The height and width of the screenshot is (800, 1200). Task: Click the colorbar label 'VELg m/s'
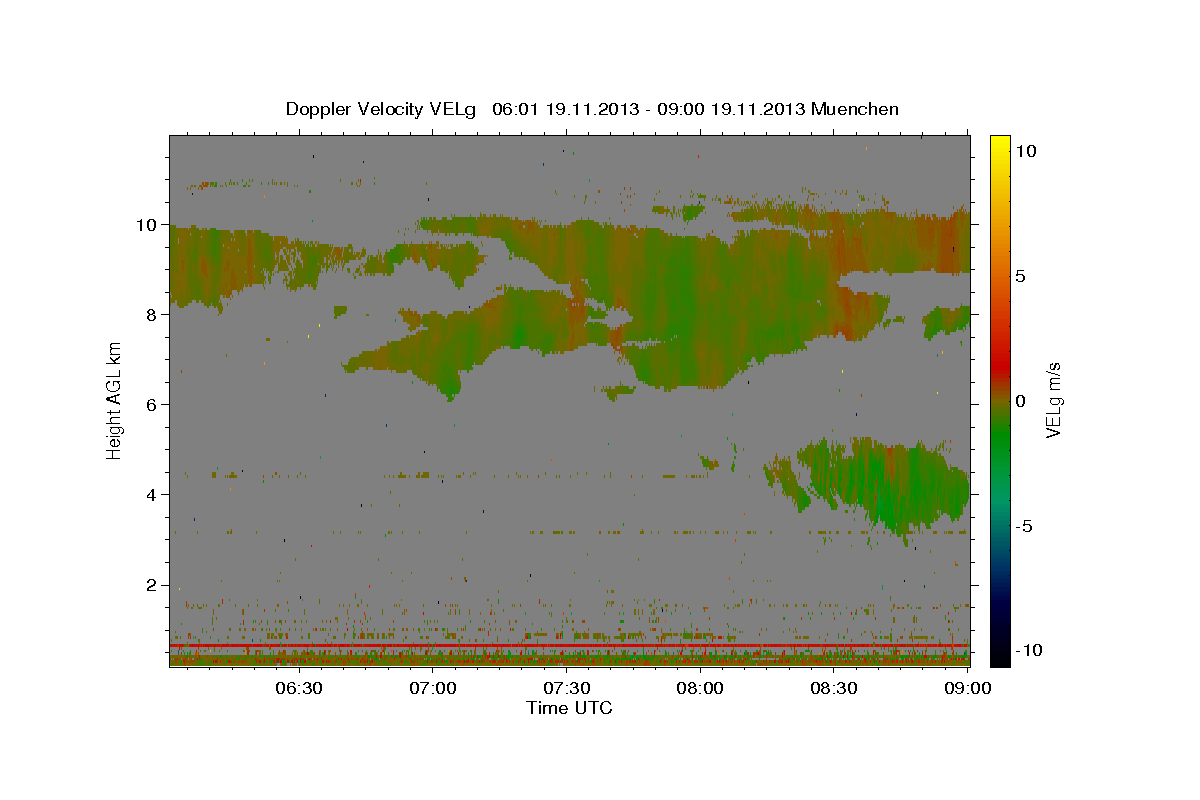[x=1053, y=401]
